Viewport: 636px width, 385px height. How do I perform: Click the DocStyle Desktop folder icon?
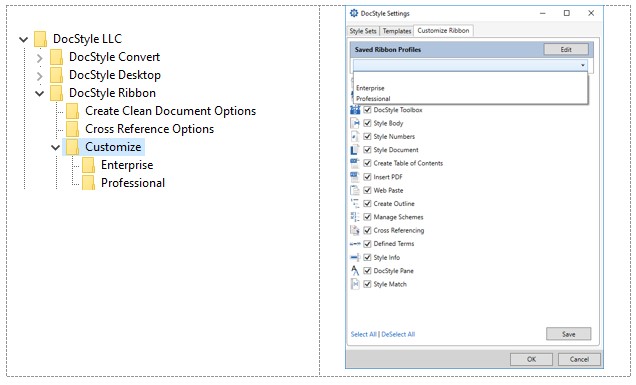[x=56, y=75]
